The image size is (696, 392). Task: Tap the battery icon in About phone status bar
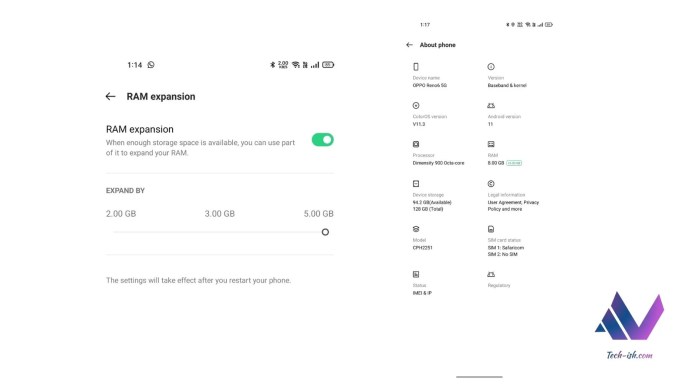[549, 25]
